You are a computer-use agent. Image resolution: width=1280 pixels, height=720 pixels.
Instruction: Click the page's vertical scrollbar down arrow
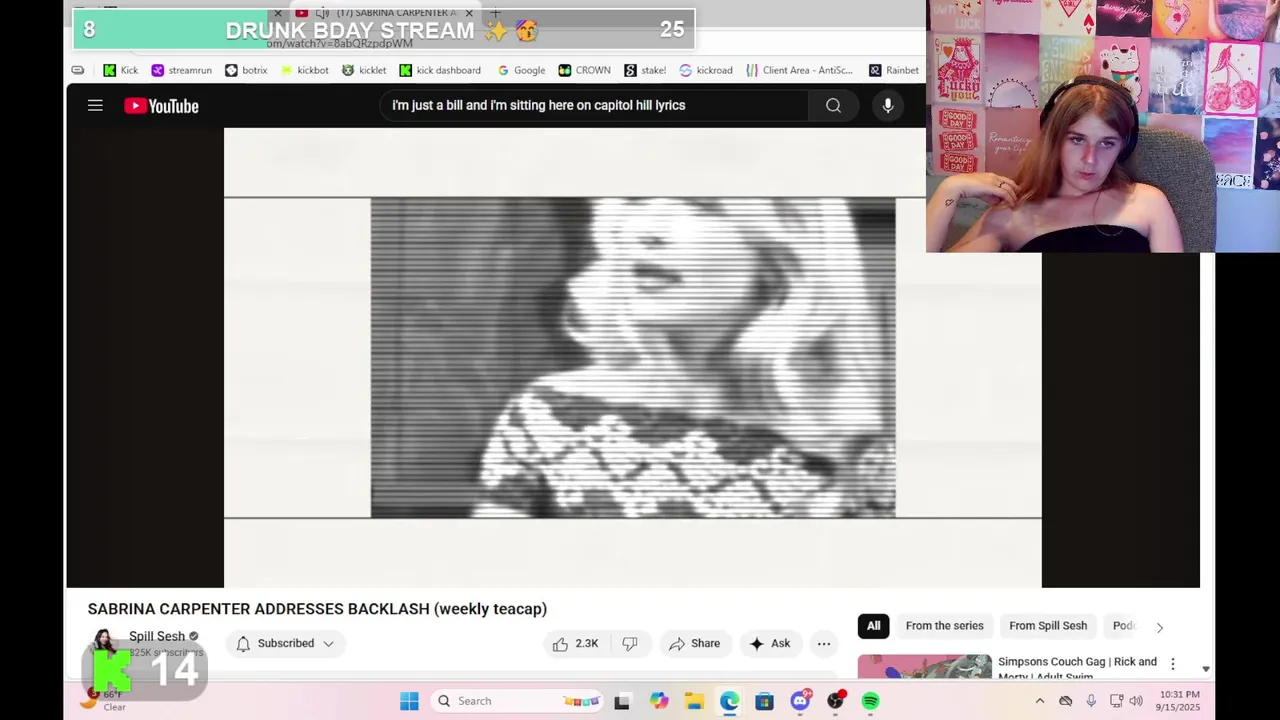tap(1206, 669)
